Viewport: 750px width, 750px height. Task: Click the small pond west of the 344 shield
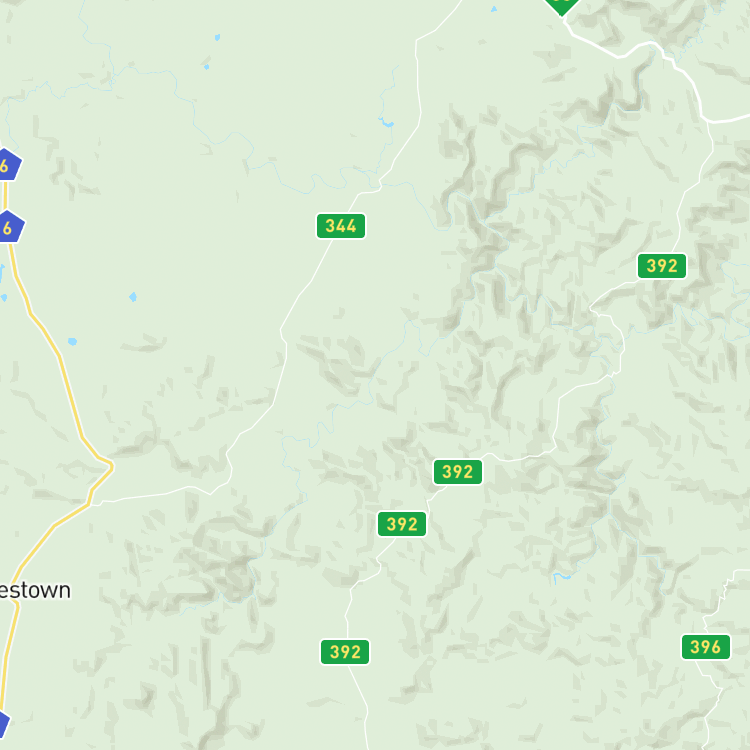[x=133, y=297]
